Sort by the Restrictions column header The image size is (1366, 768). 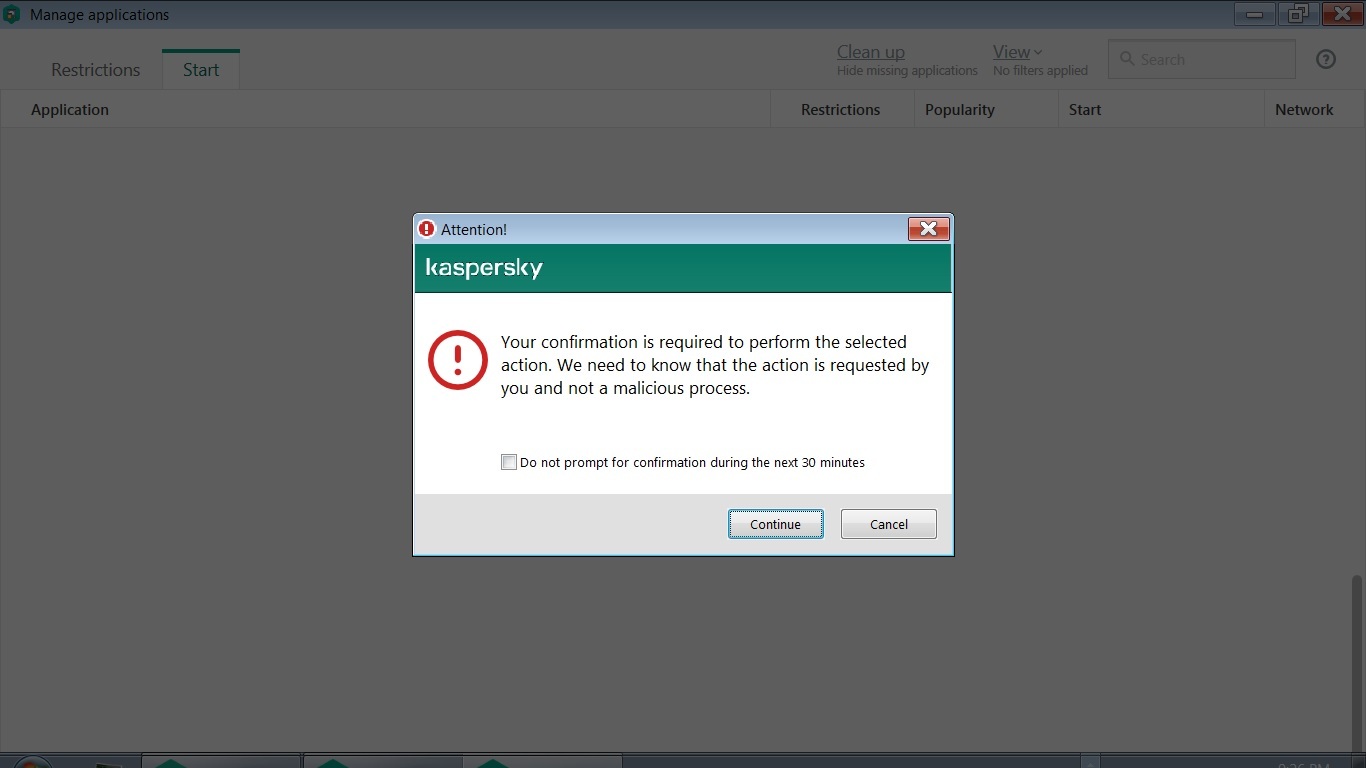pos(841,110)
